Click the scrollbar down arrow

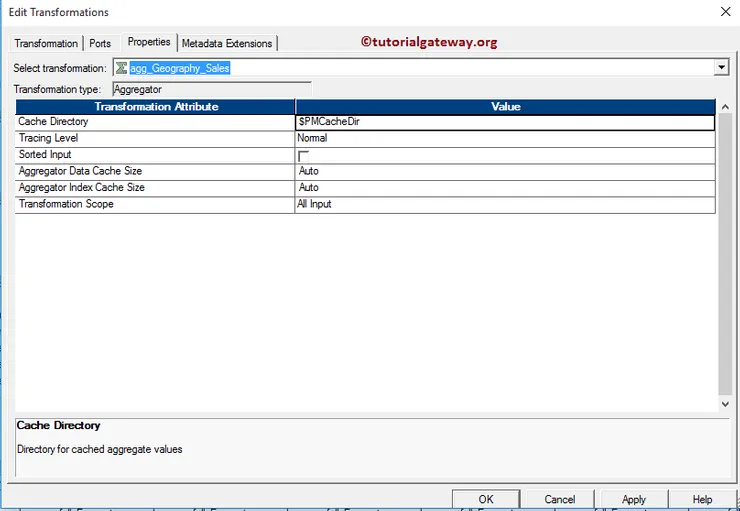pyautogui.click(x=725, y=404)
